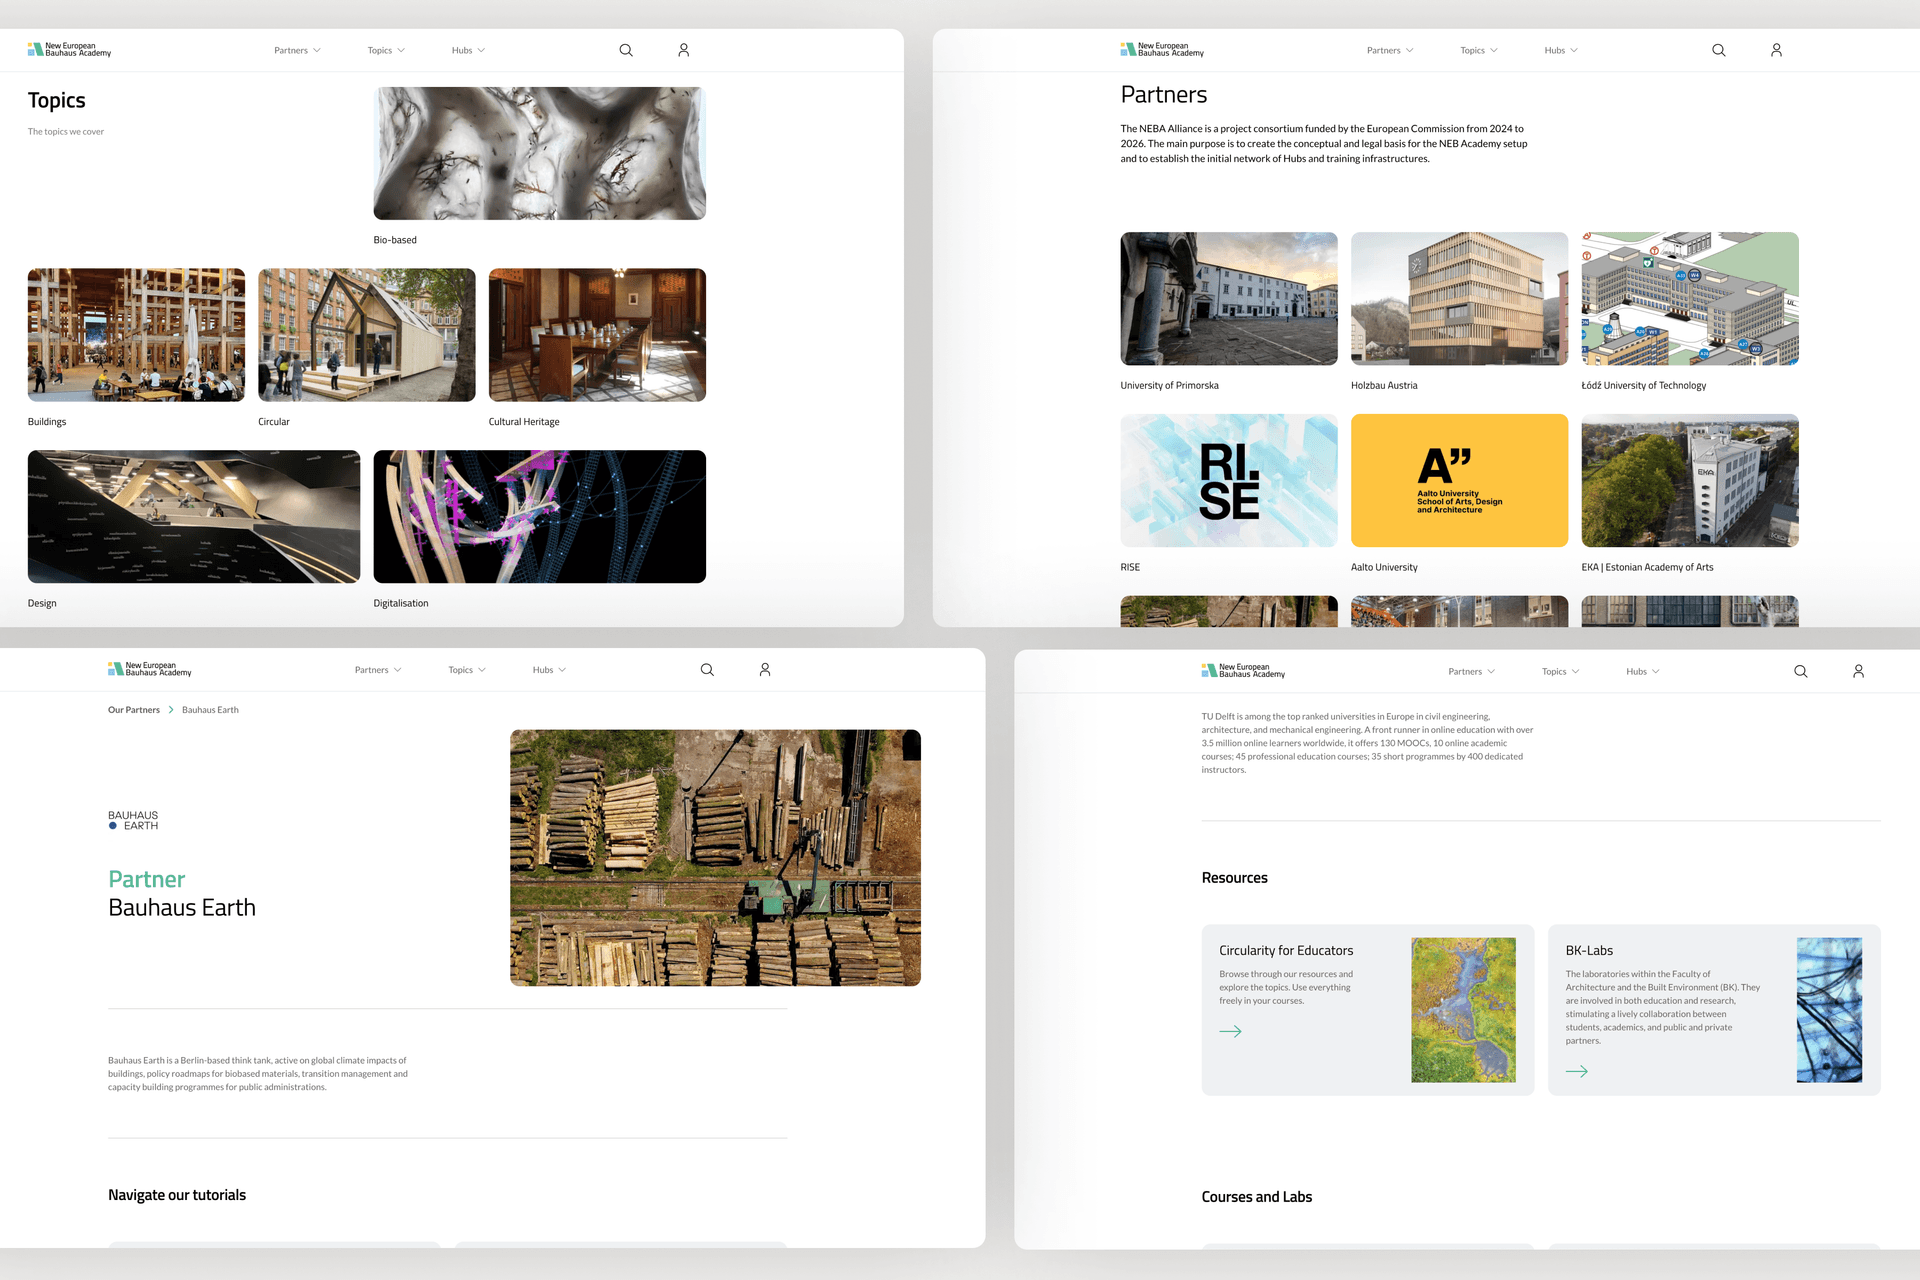Open the Cultural Heritage topic image

tap(597, 335)
